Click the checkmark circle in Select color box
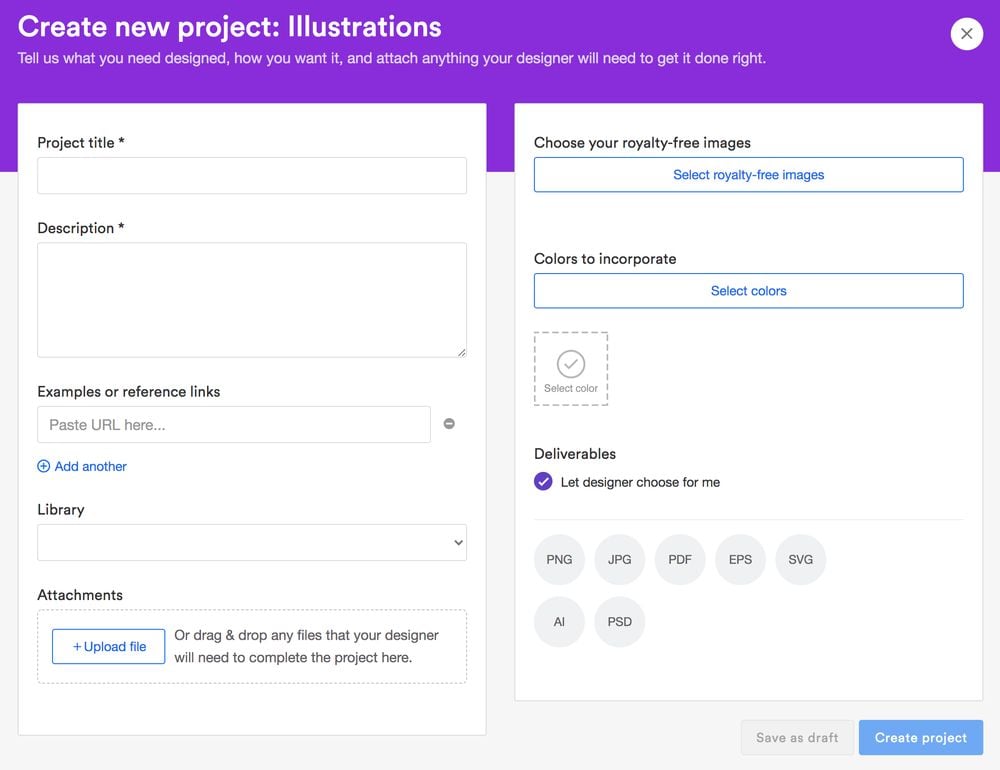Image resolution: width=1000 pixels, height=770 pixels. tap(571, 364)
